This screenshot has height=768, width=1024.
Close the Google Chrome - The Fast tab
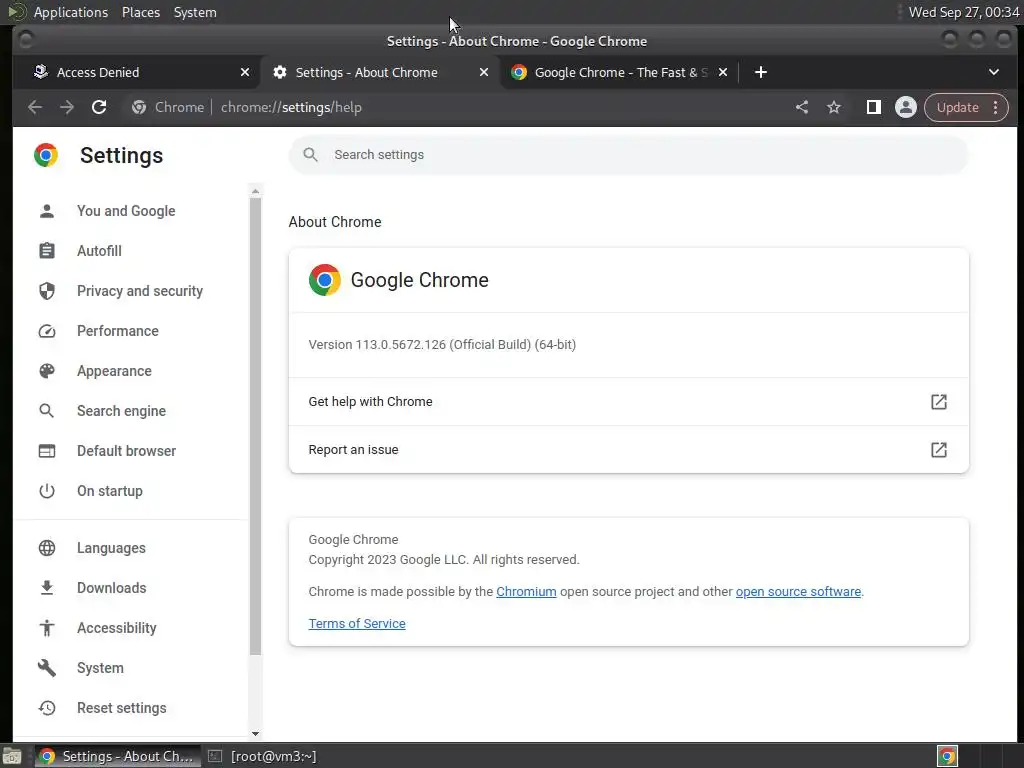coord(723,72)
